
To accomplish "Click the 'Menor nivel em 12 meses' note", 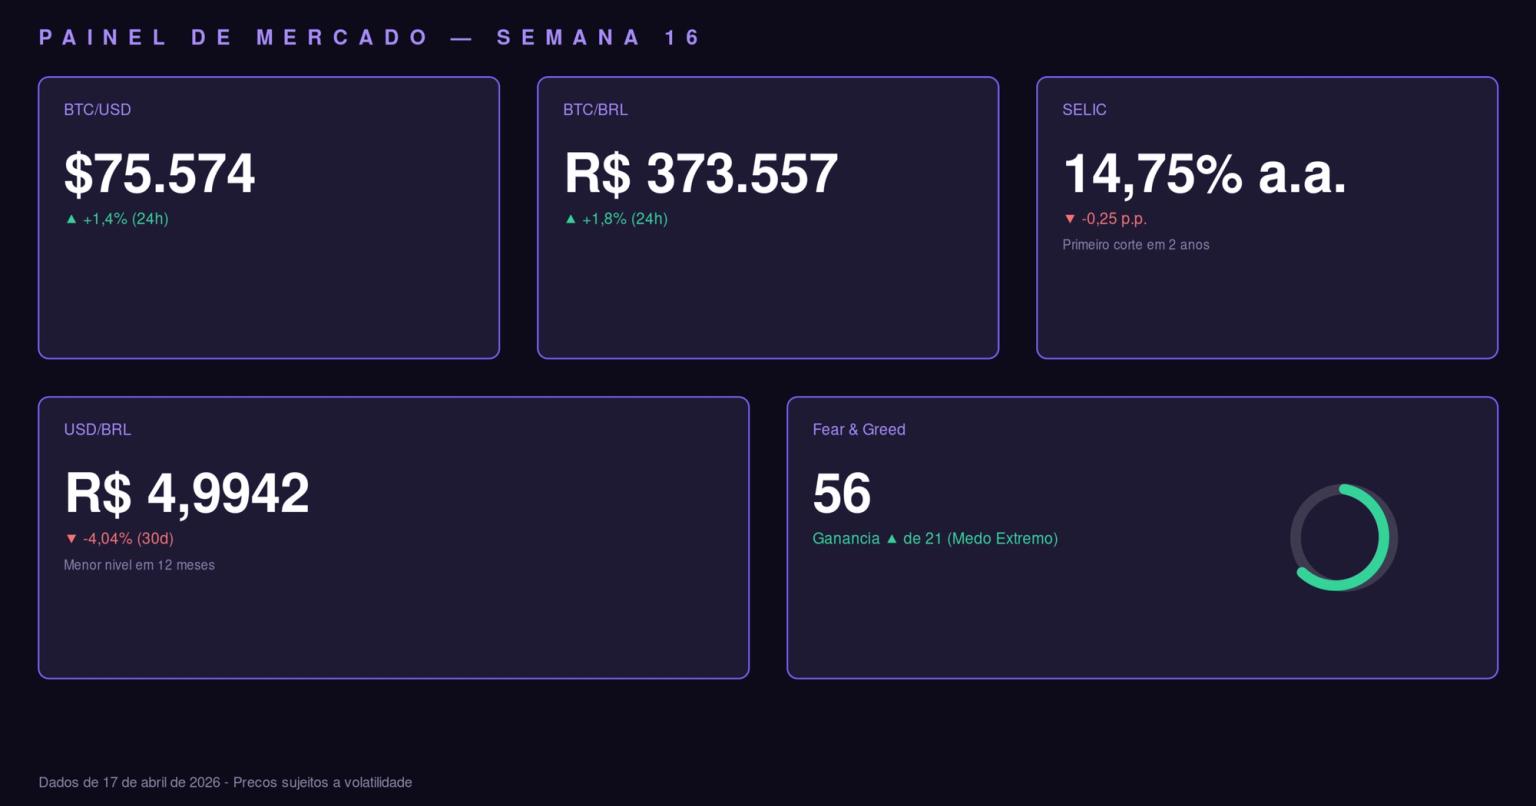I will [x=139, y=565].
